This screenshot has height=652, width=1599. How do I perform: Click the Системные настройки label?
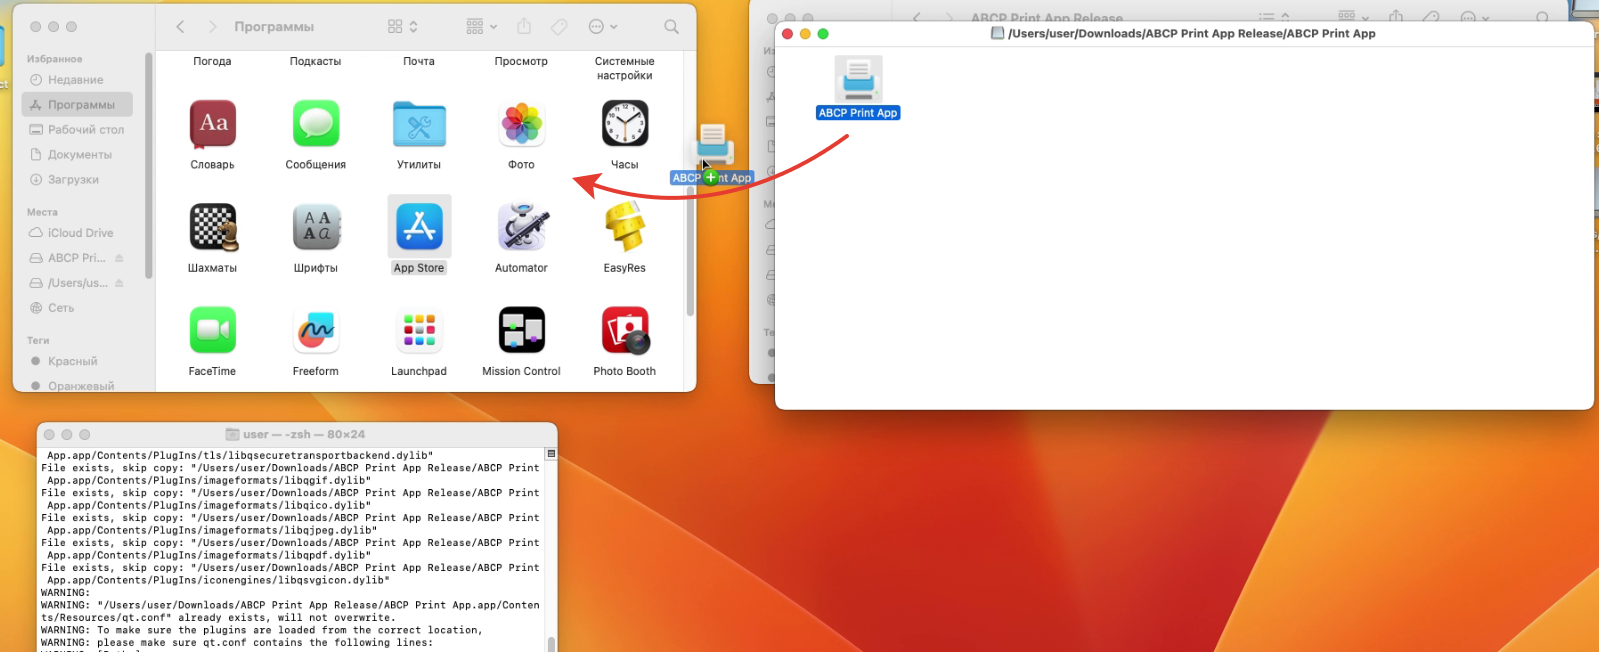coord(625,68)
